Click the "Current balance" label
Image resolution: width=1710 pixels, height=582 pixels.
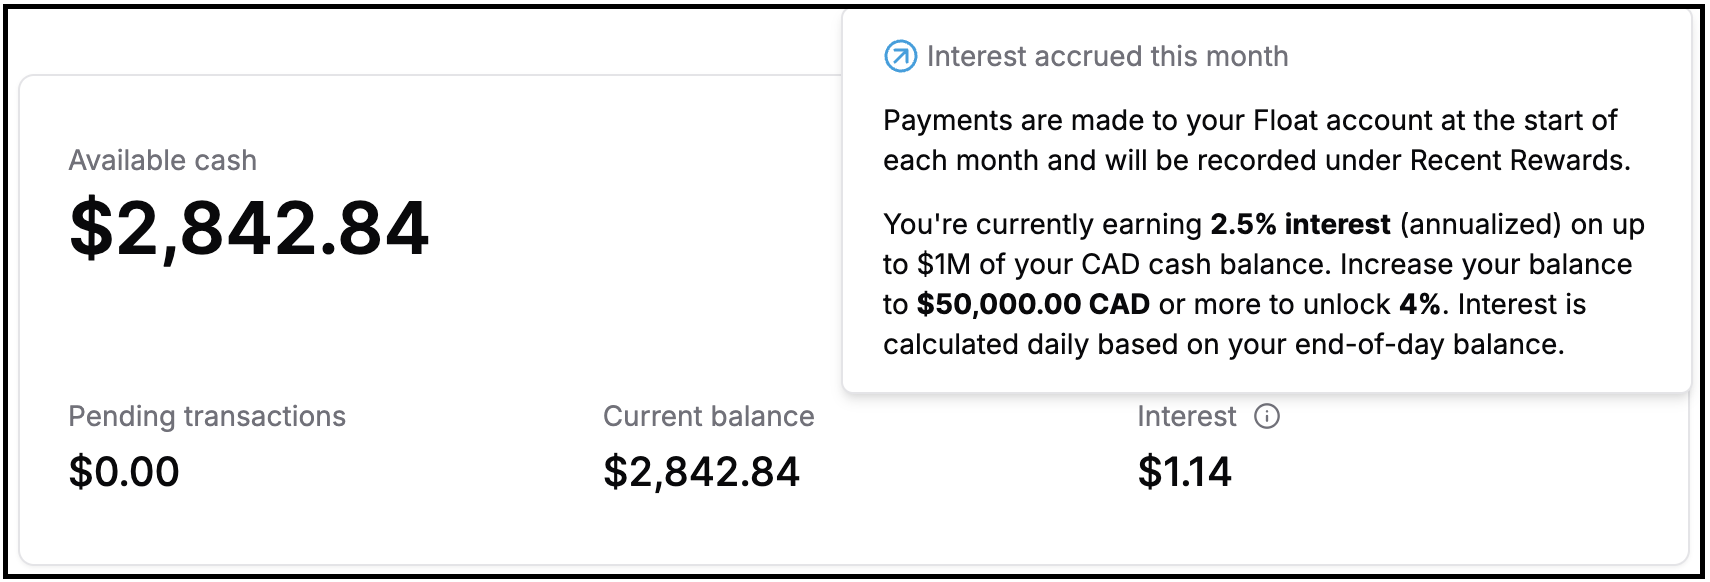[708, 416]
